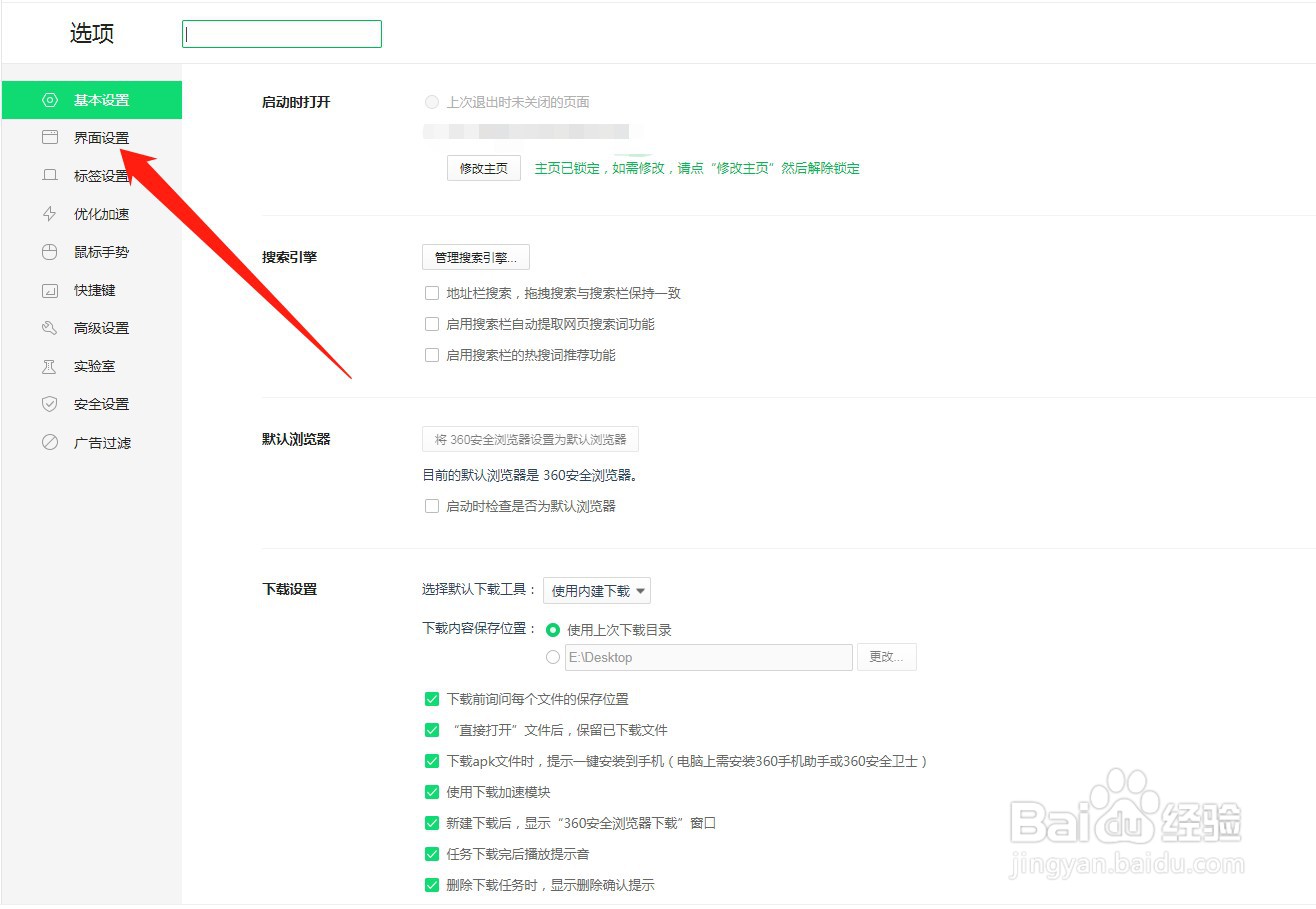Check 启动时检查是否为默认浏览器
The height and width of the screenshot is (909, 1316).
[432, 506]
